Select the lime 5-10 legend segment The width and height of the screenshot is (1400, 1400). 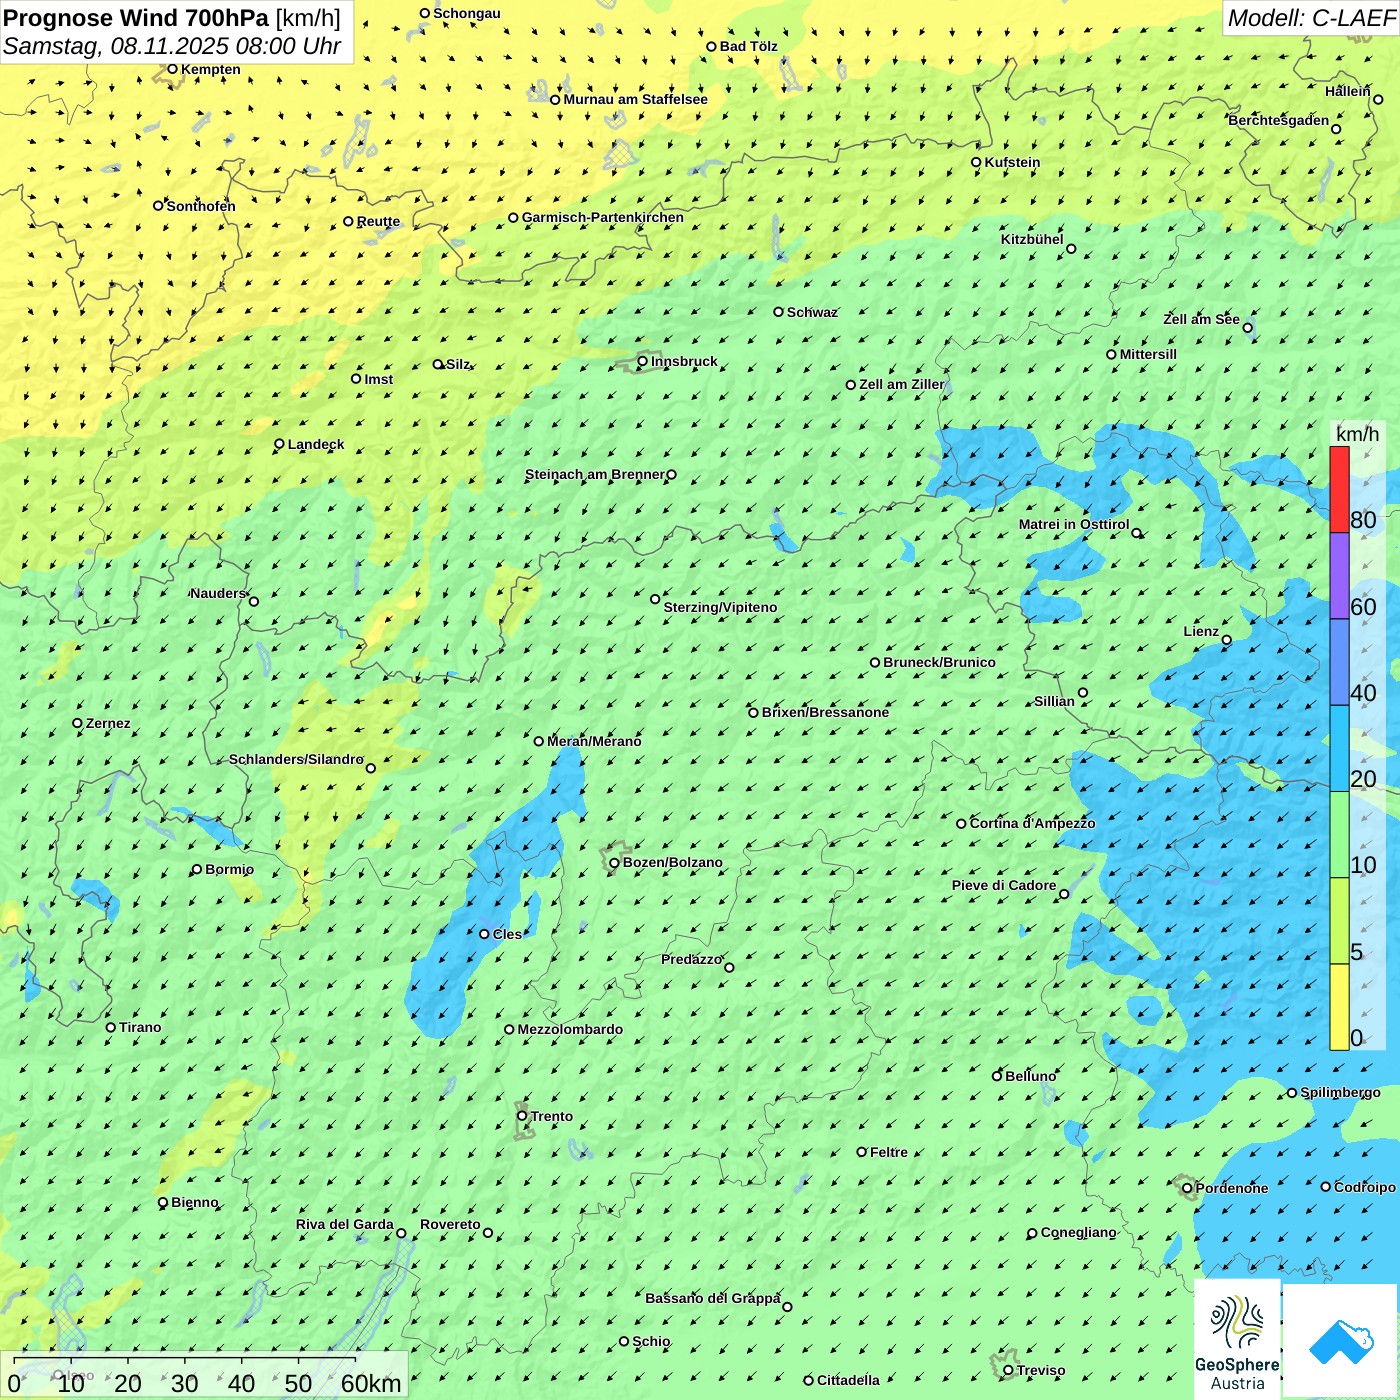pyautogui.click(x=1339, y=921)
